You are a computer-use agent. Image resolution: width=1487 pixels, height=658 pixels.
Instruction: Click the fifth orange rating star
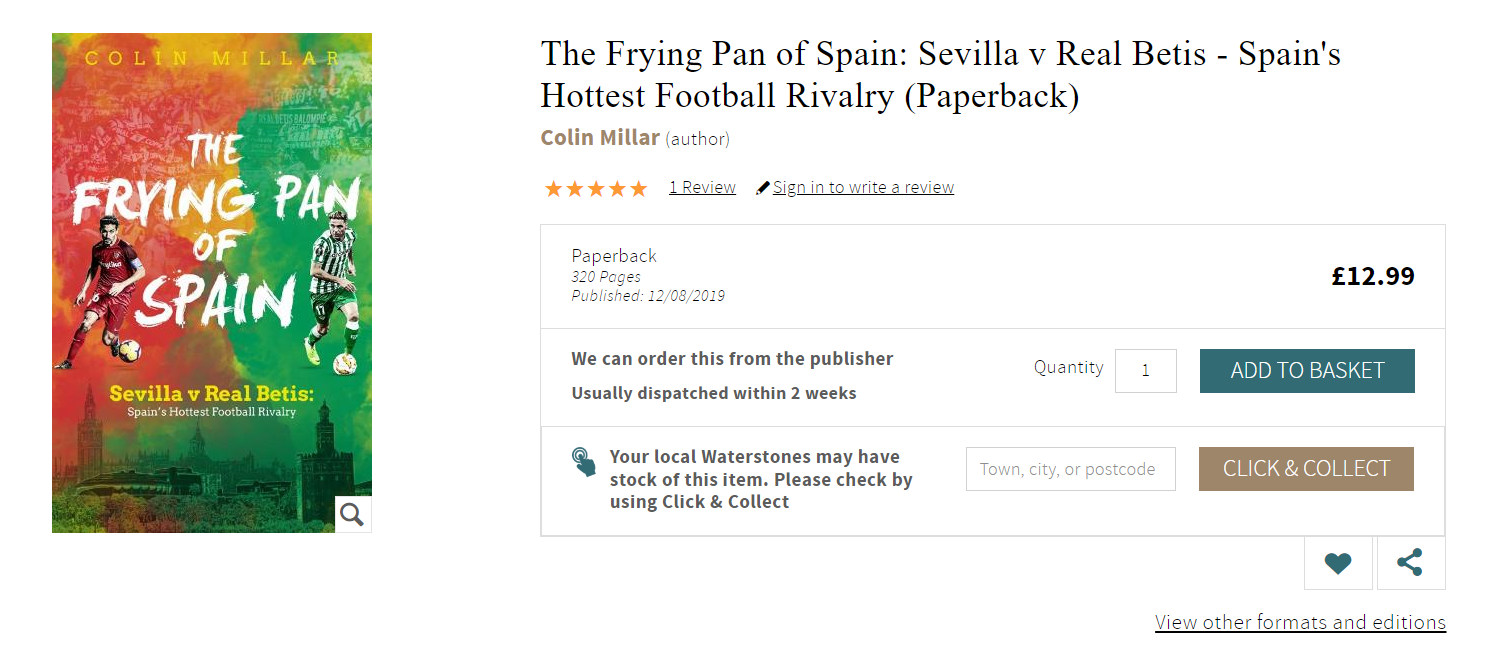(x=638, y=188)
